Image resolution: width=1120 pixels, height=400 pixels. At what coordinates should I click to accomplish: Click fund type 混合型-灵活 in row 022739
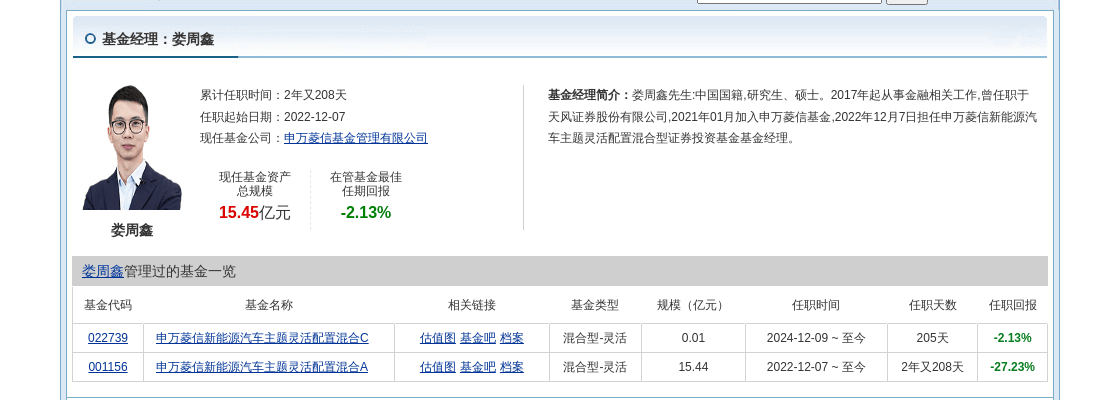pyautogui.click(x=594, y=338)
